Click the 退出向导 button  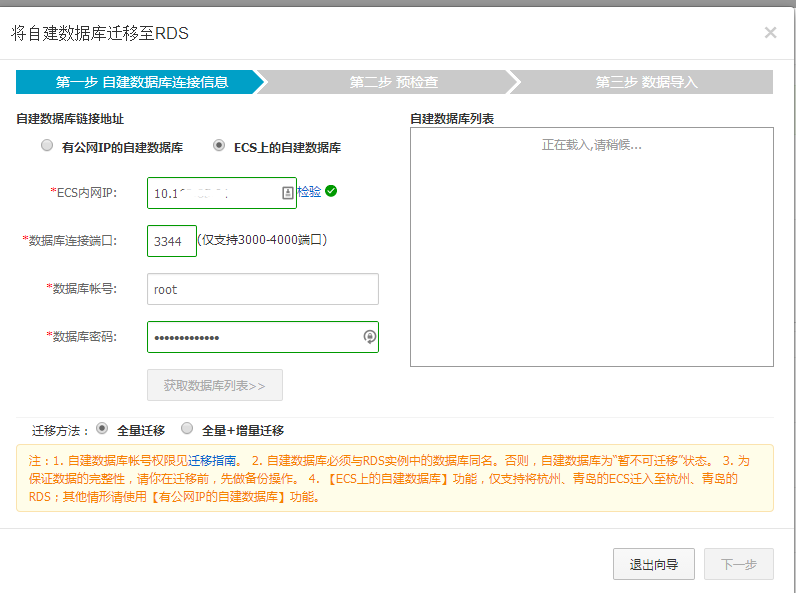pos(653,564)
